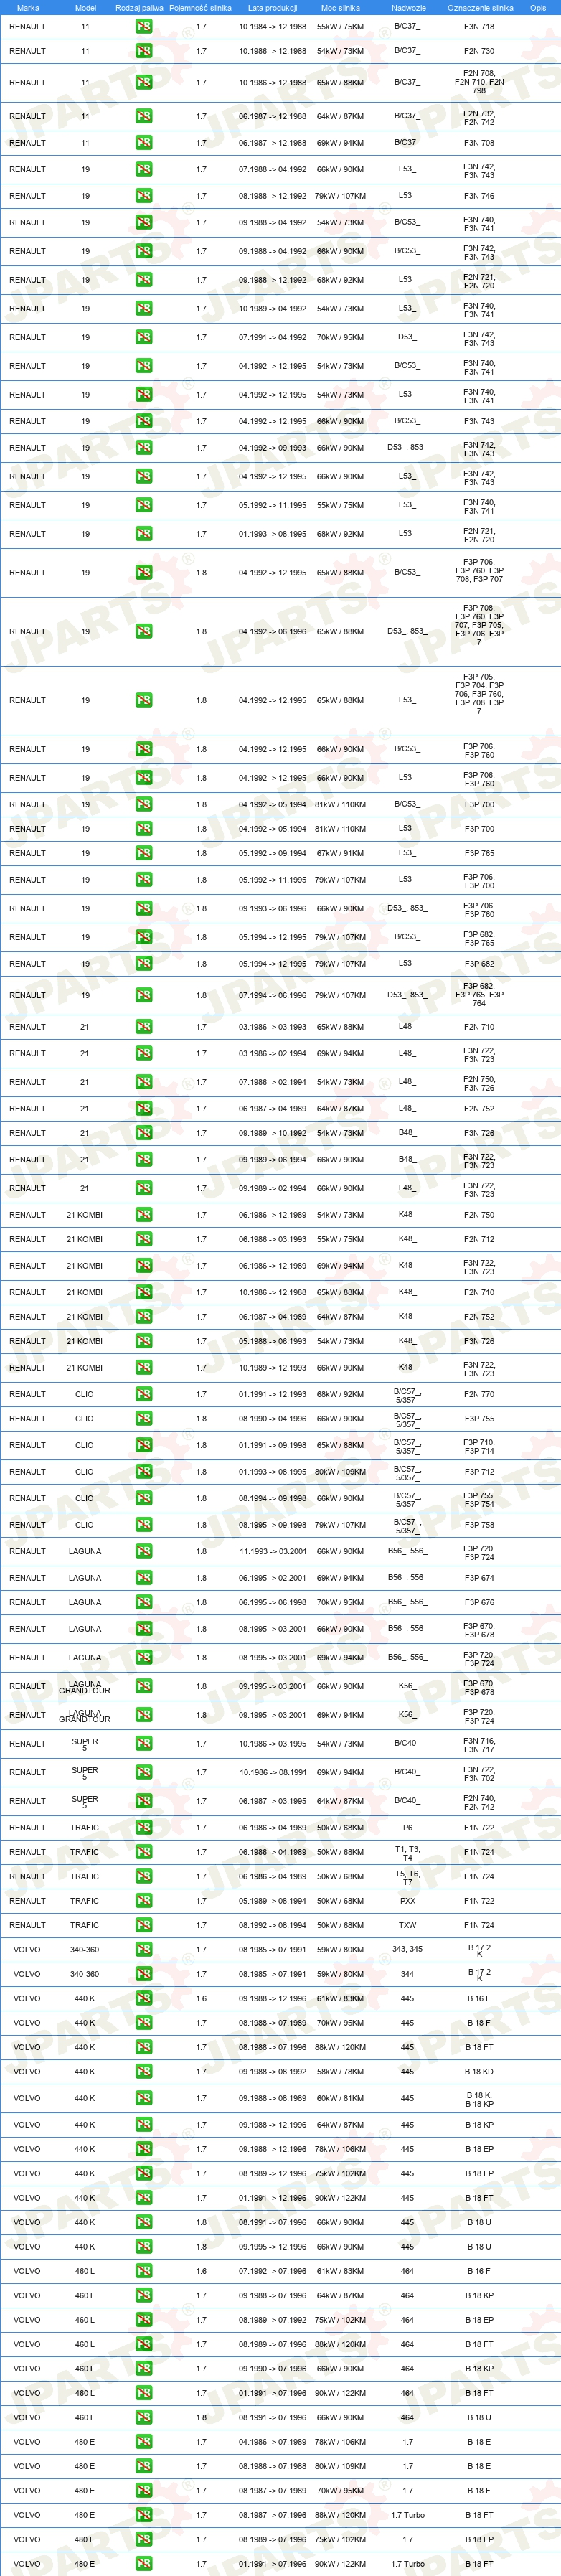561x2576 pixels.
Task: Click Clio production dates 08.1990 -> 04.1996
Action: (272, 1419)
